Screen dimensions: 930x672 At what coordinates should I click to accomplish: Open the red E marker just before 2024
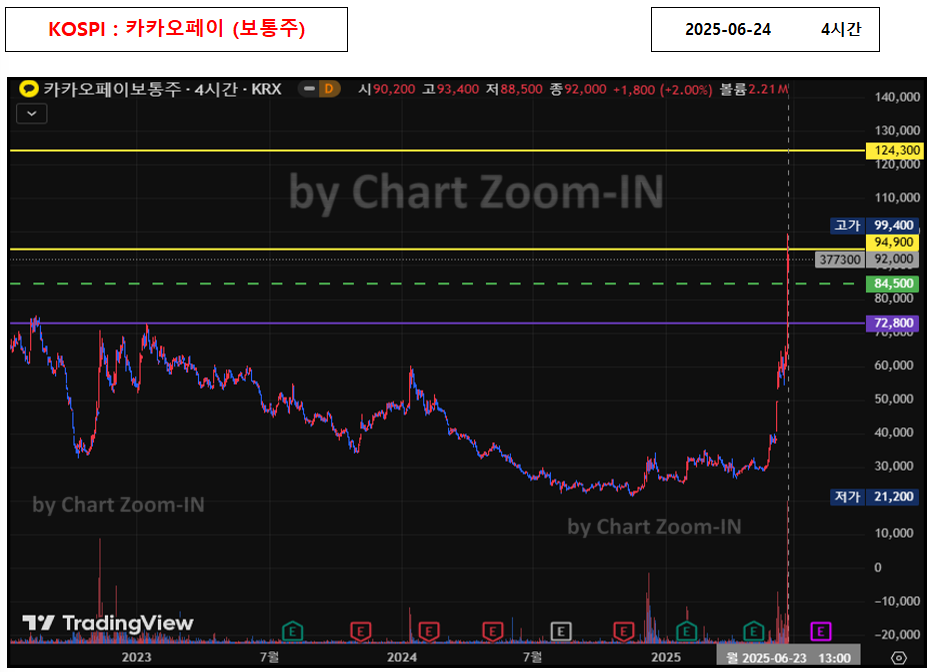[361, 631]
